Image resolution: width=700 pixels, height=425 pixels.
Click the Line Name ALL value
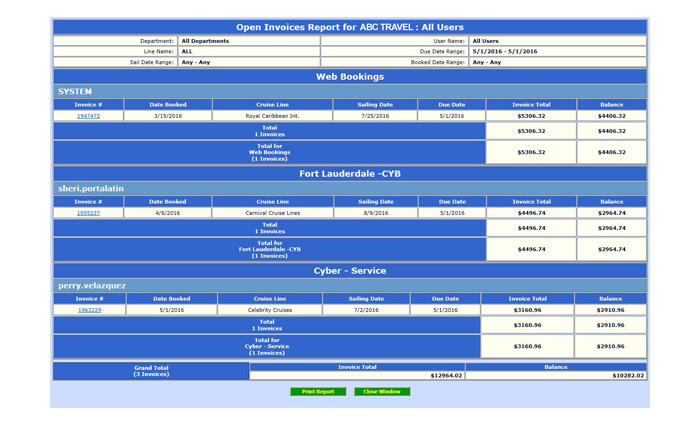pyautogui.click(x=187, y=51)
